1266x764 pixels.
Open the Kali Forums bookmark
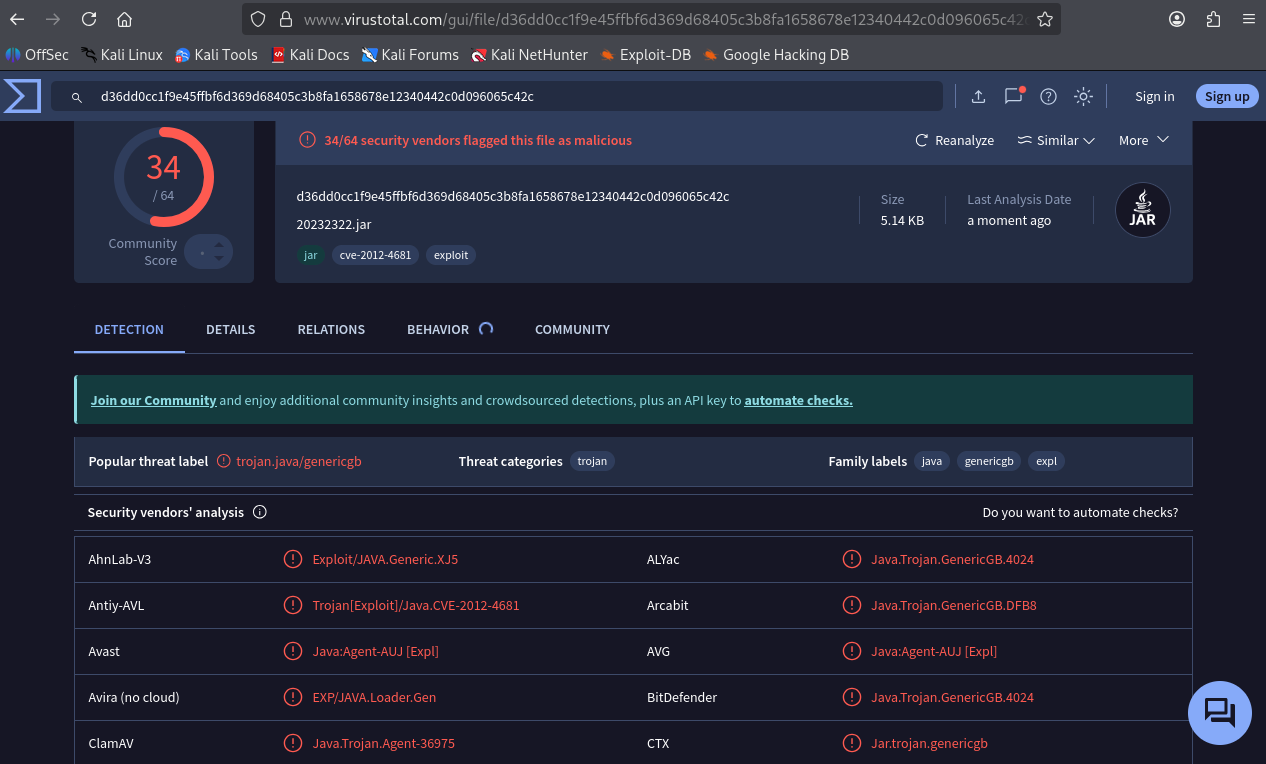410,55
